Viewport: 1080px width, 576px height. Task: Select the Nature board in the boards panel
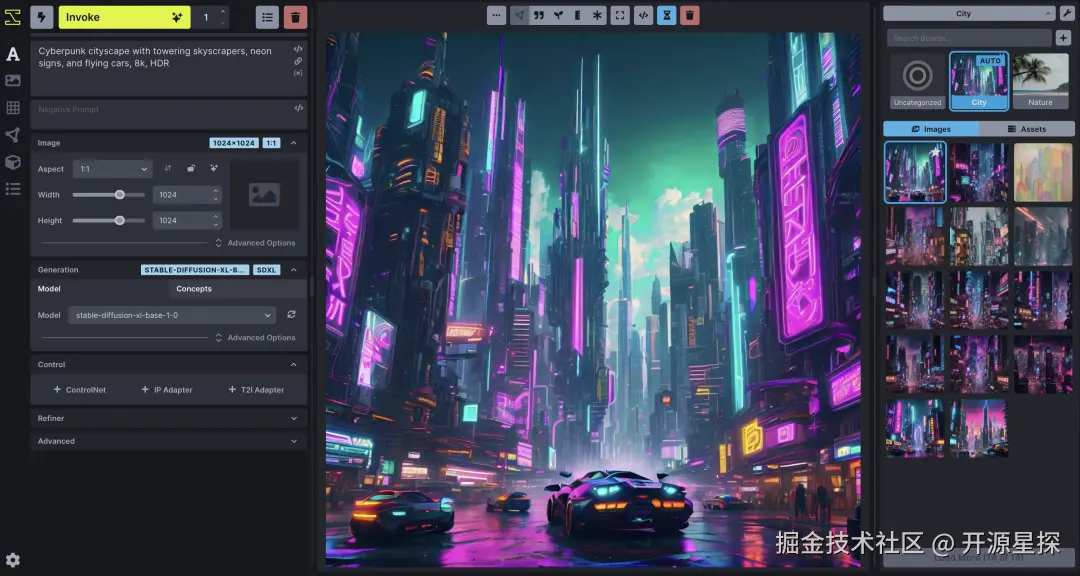1041,80
